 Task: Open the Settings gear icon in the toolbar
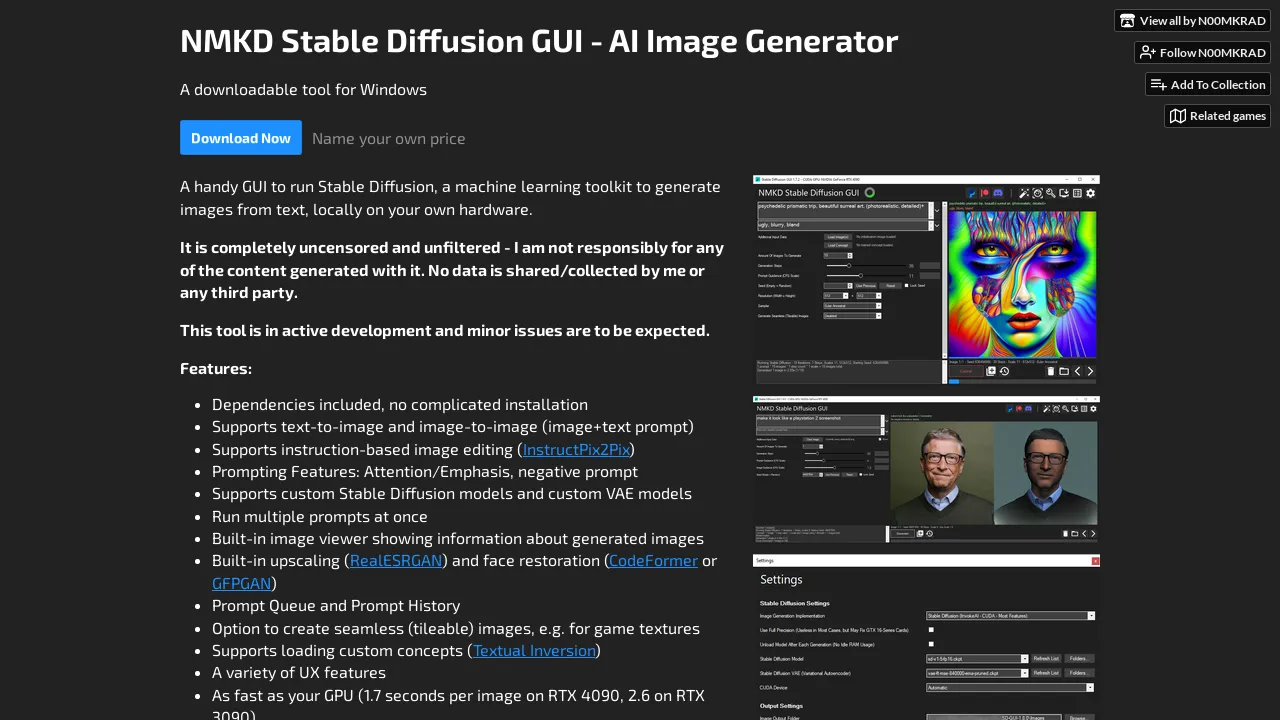[x=1090, y=193]
